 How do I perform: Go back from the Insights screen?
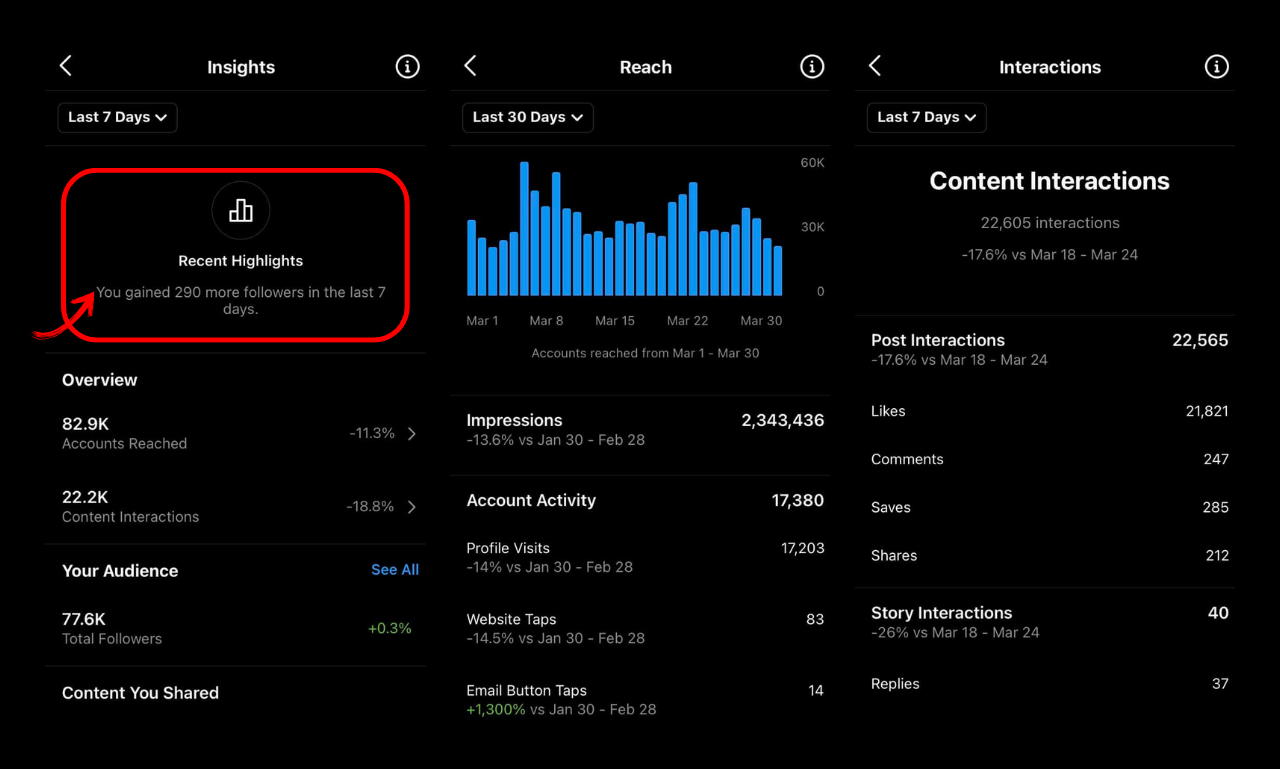click(x=66, y=66)
